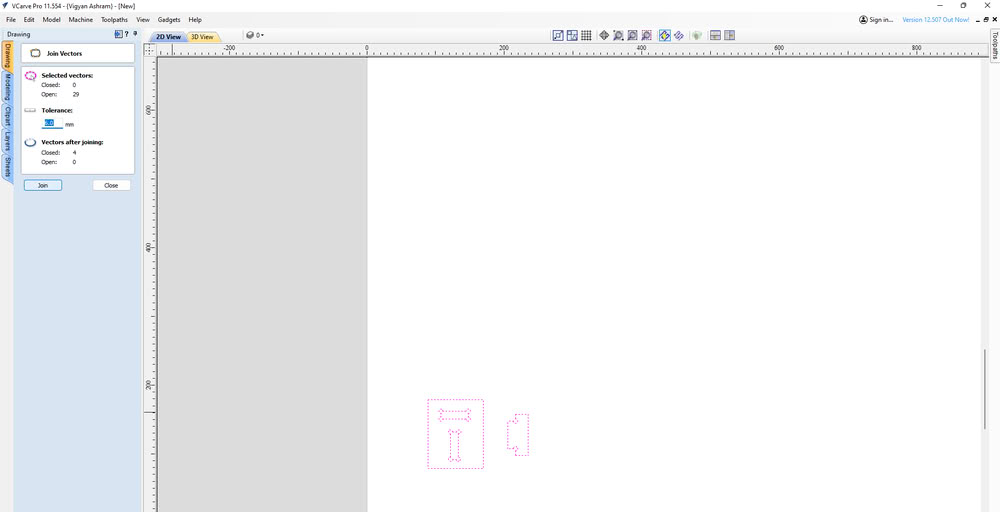The height and width of the screenshot is (512, 1000).
Task: Select the Drawing side tab
Action: 7,55
